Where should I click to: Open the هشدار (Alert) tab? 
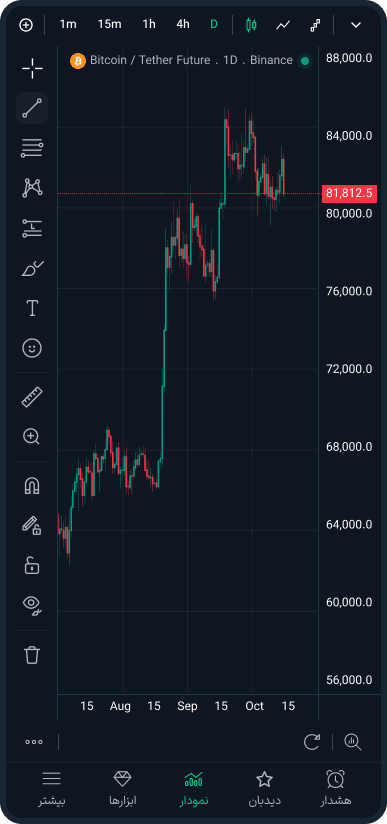click(335, 788)
